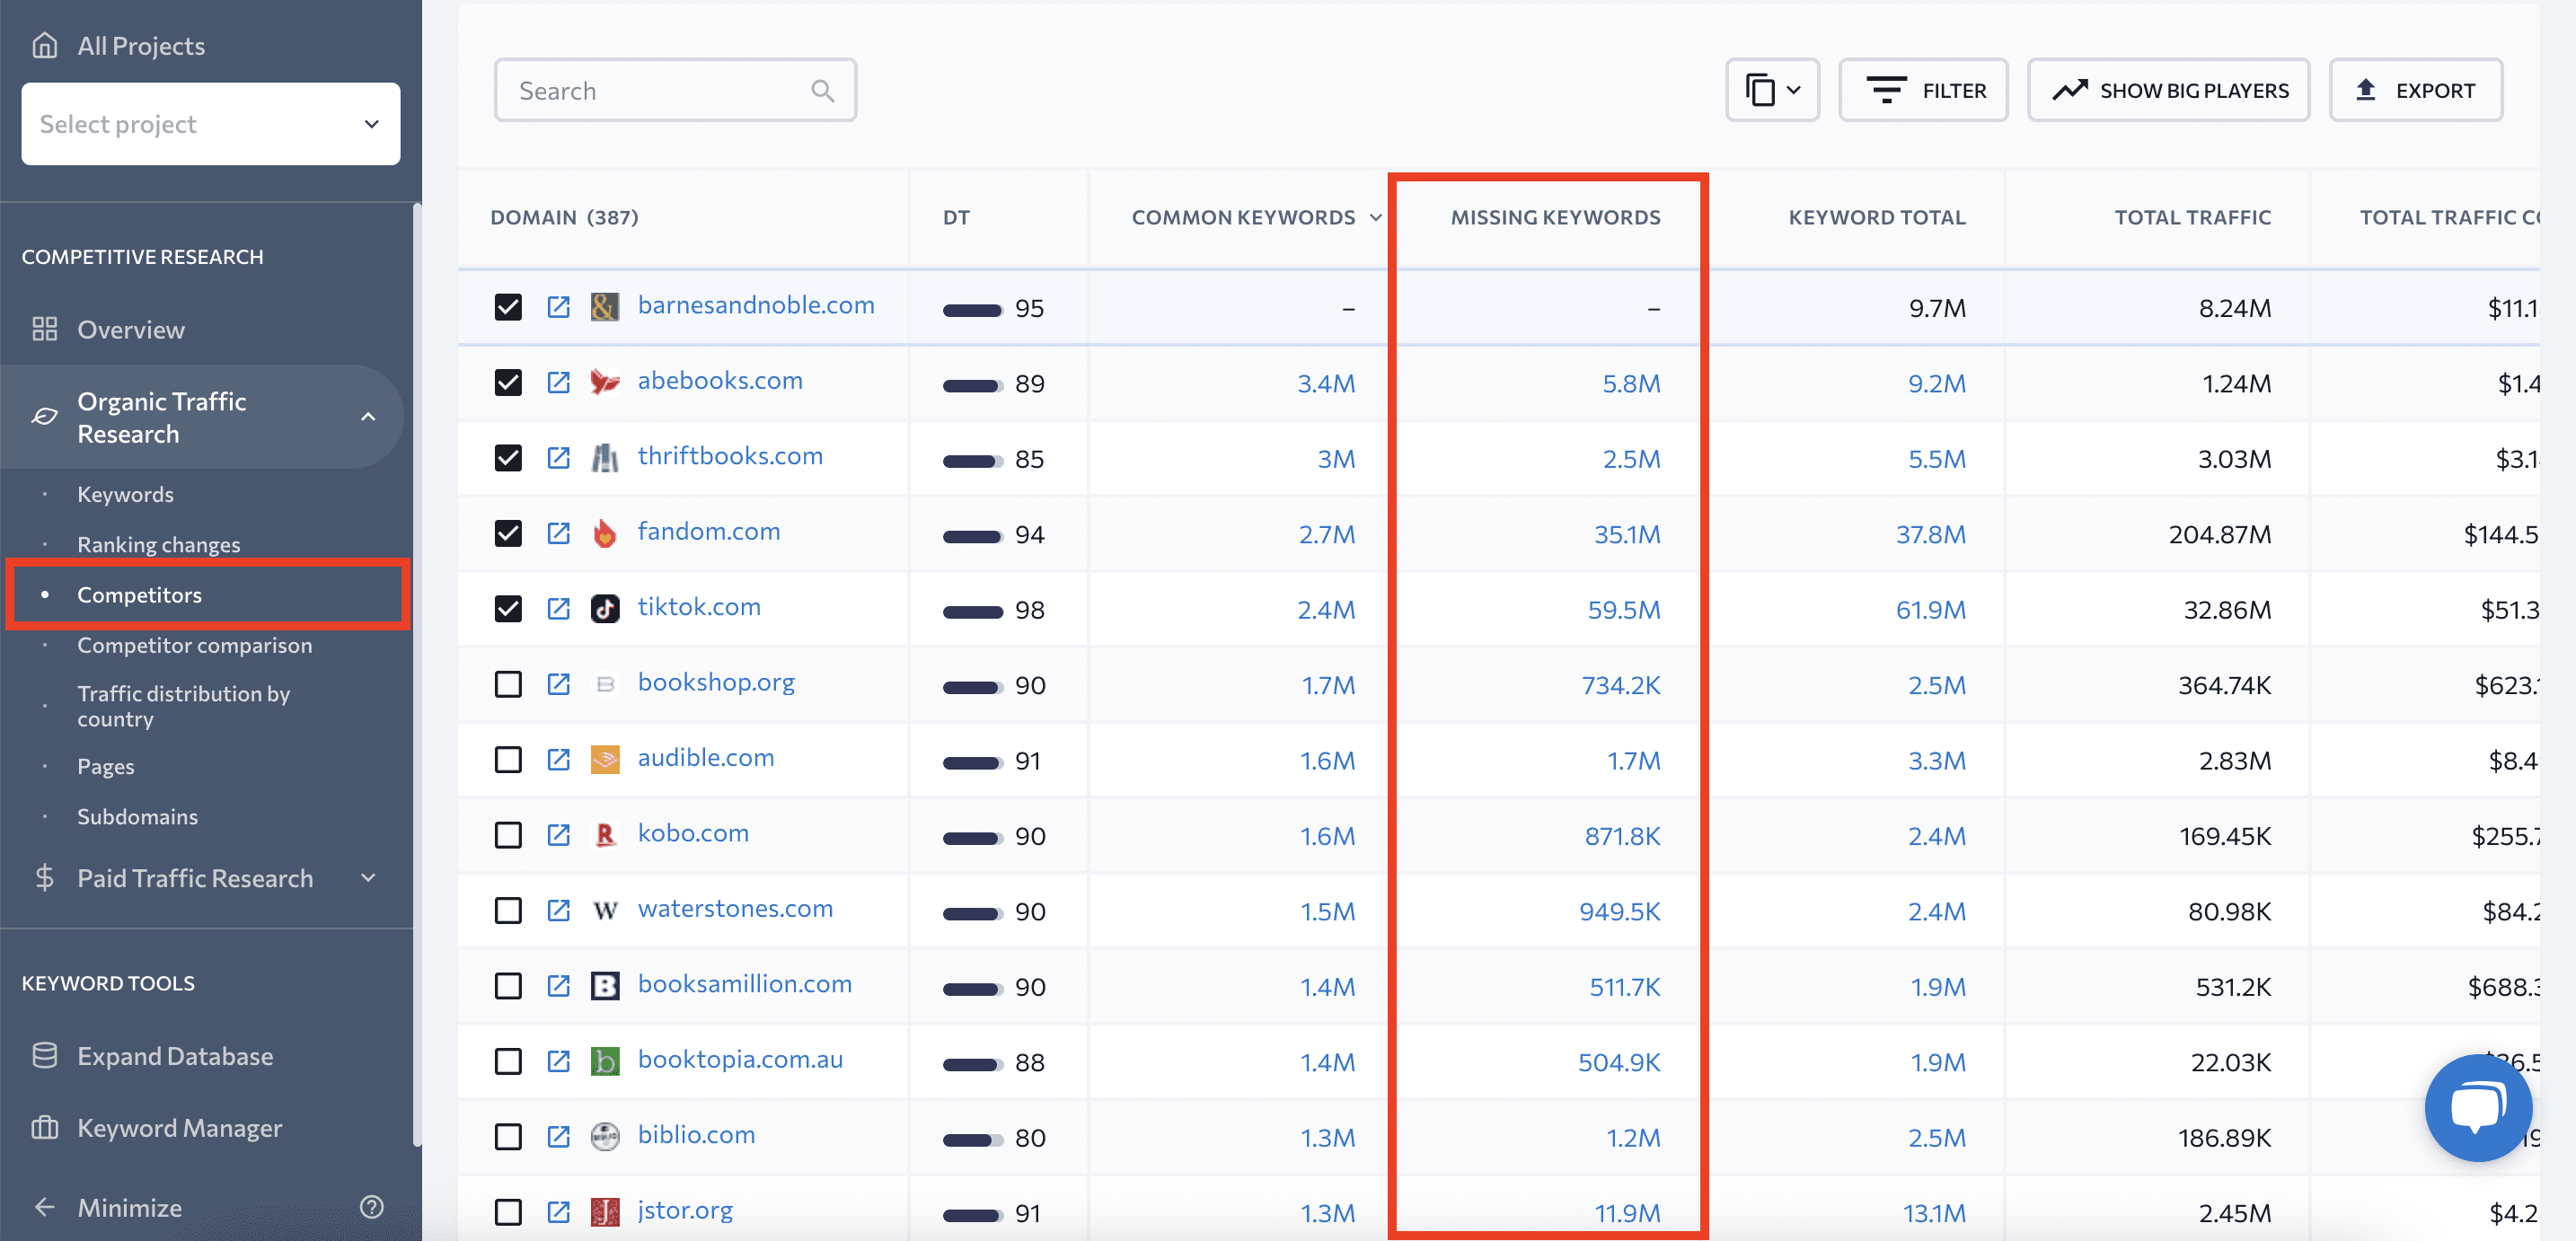
Task: Open Ranking changes menu item
Action: pyautogui.click(x=158, y=544)
